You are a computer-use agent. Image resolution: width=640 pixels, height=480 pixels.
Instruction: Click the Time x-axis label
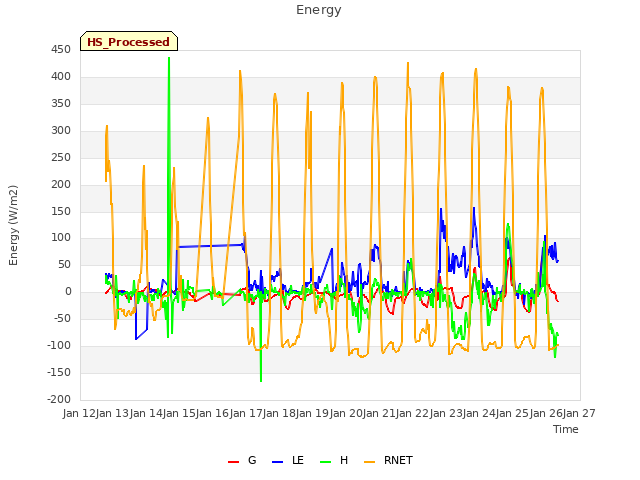[566, 429]
